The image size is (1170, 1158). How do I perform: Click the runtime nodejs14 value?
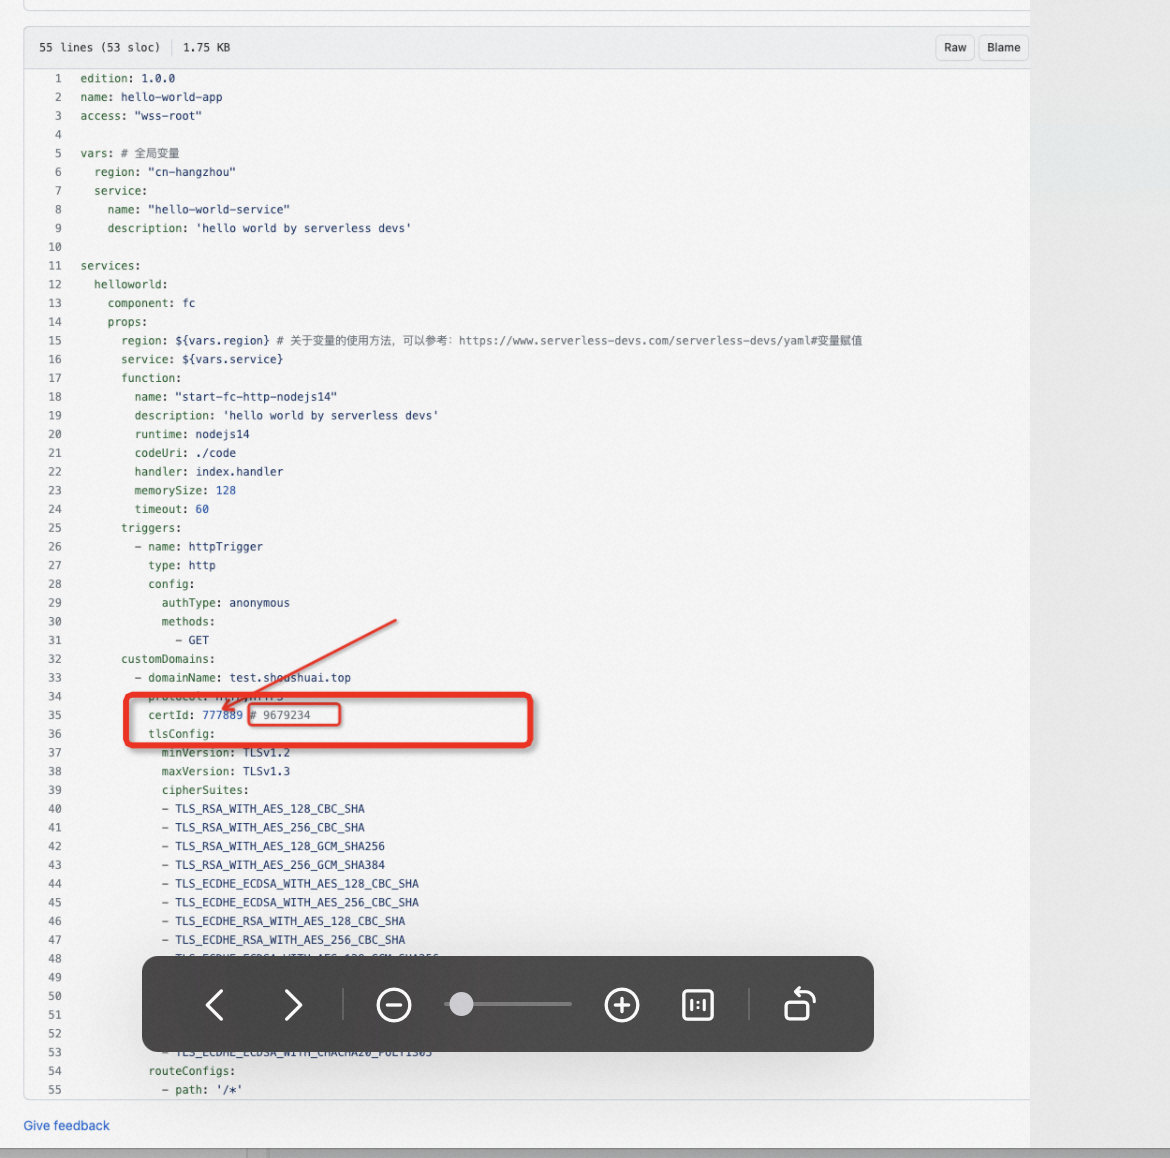click(x=222, y=434)
